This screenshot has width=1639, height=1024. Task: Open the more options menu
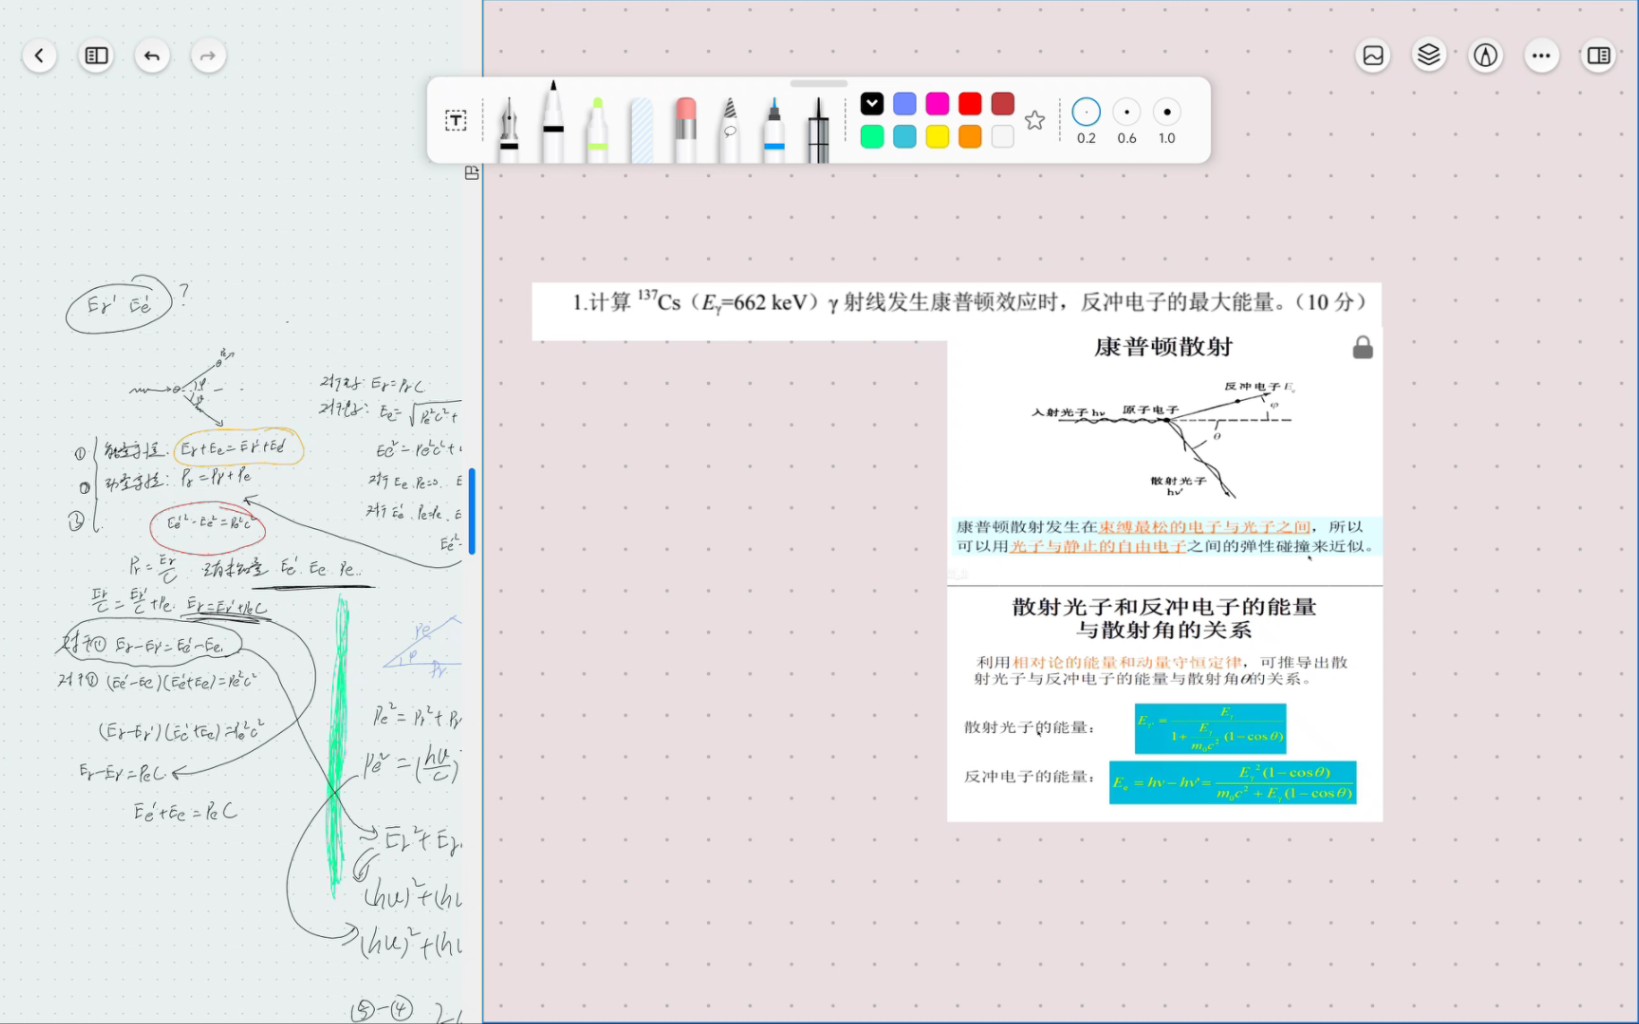coord(1541,56)
